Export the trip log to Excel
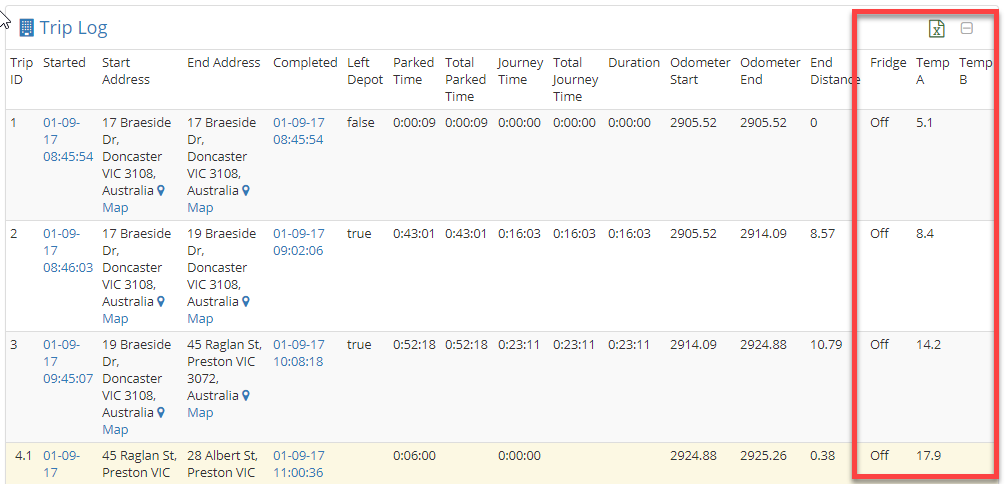This screenshot has height=484, width=1007. (x=937, y=28)
